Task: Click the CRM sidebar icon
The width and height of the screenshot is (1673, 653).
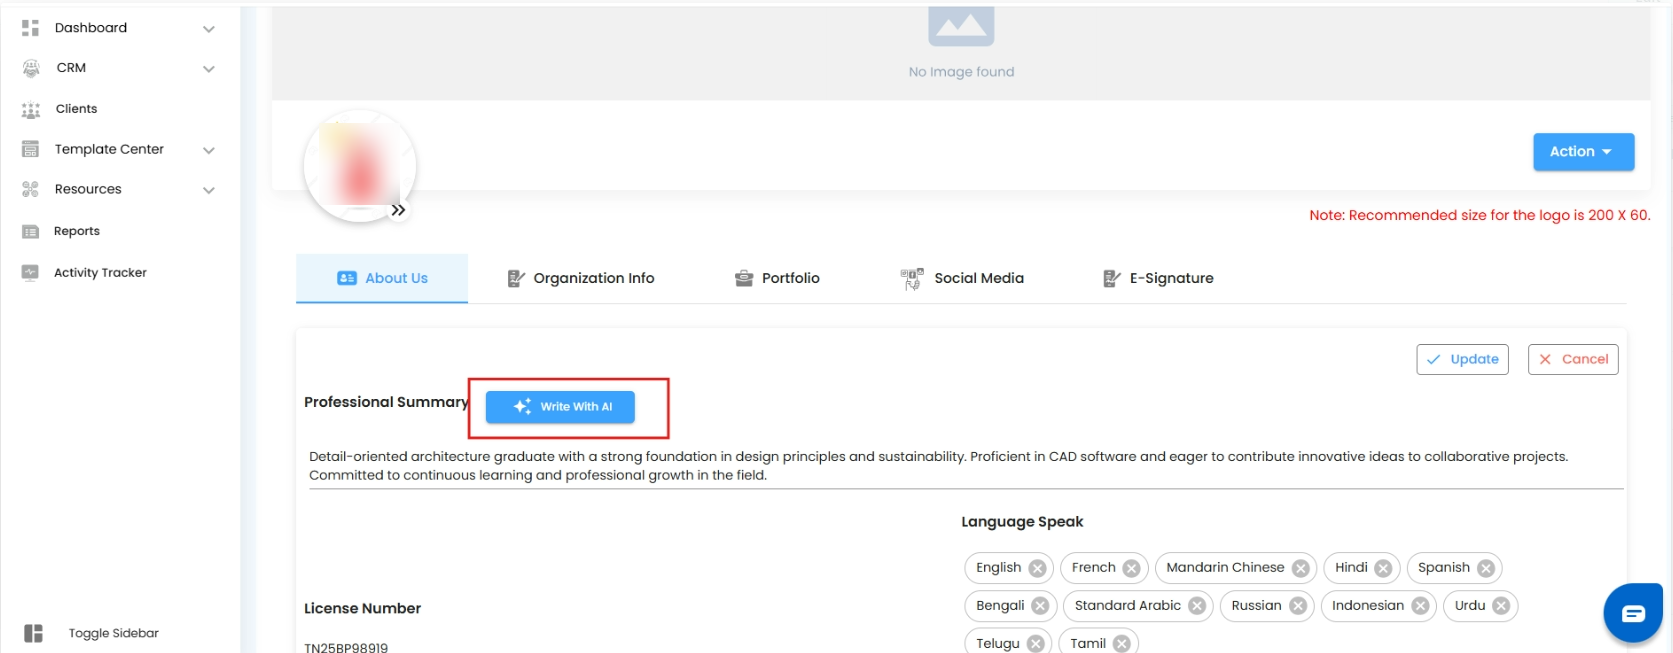Action: [x=31, y=68]
